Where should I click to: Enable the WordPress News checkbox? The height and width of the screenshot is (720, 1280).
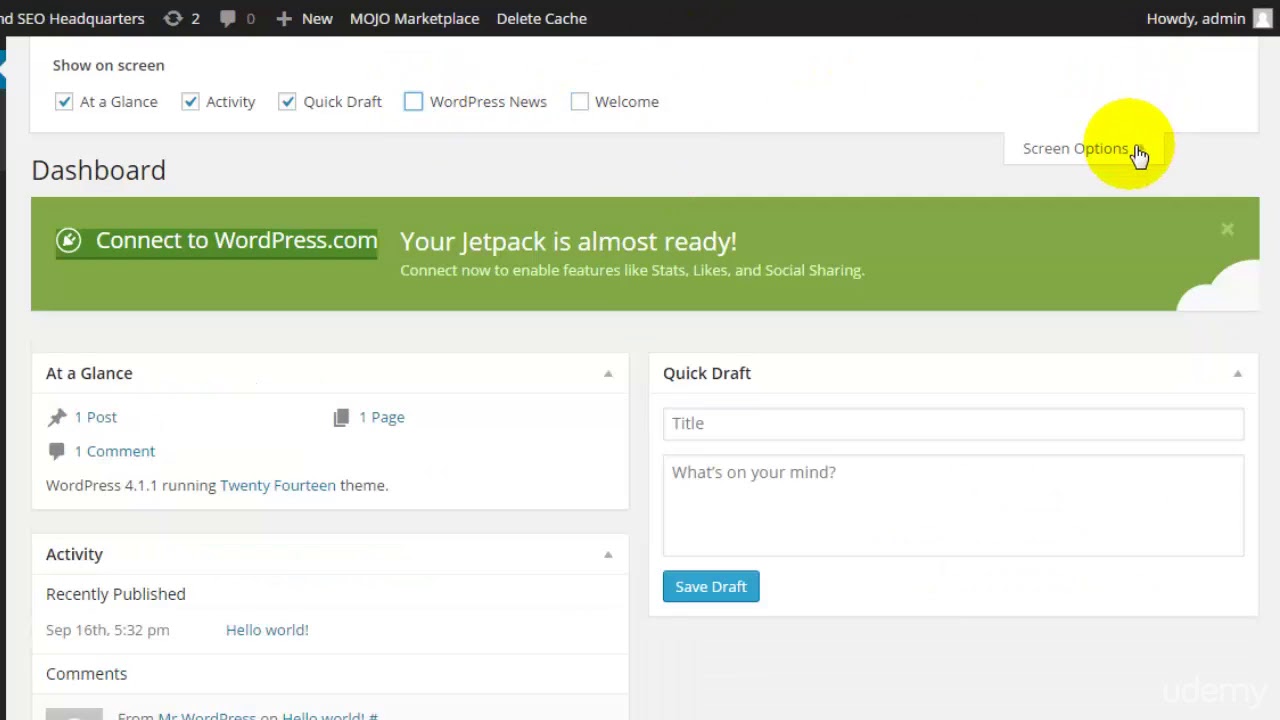pyautogui.click(x=413, y=101)
